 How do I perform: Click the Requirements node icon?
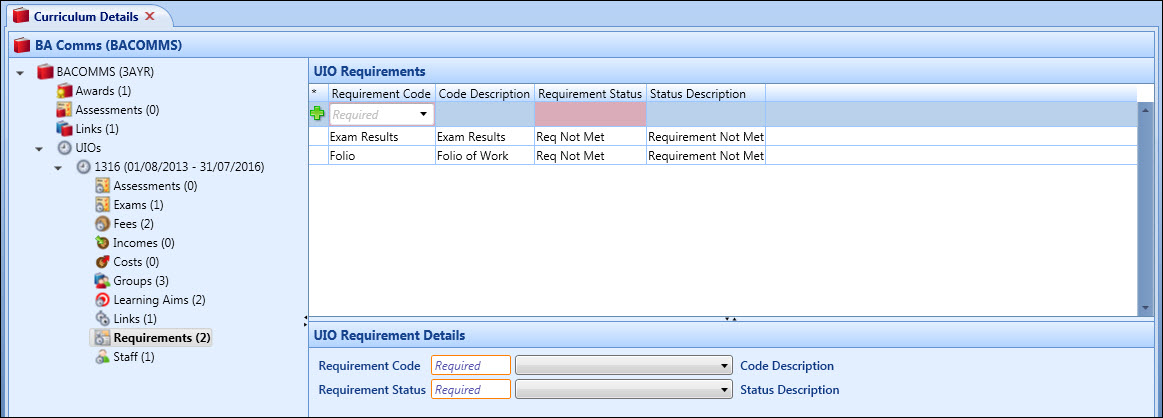click(102, 338)
